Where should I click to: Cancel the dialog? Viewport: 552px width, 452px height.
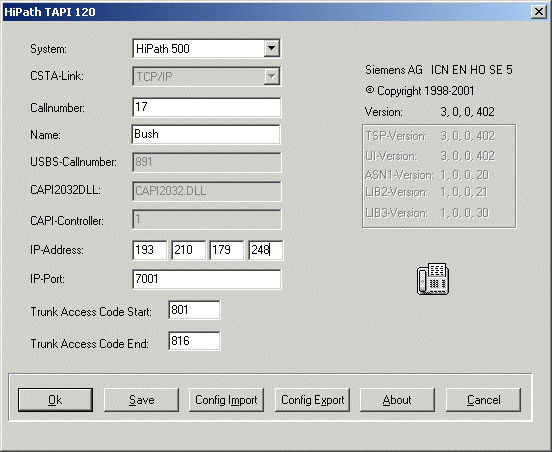point(483,400)
